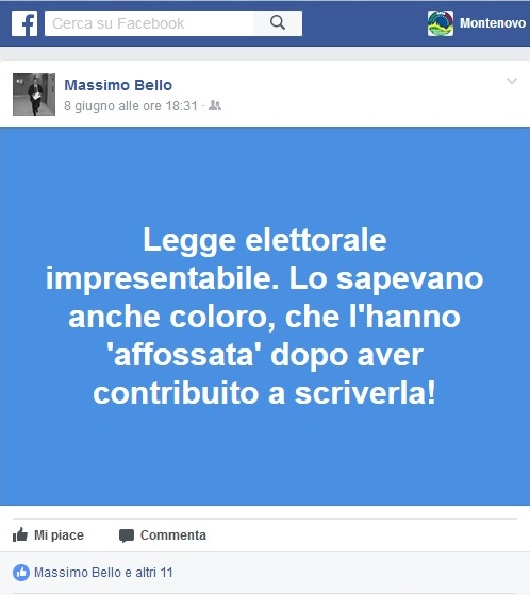Open the Montenovo profile thumbnail
The image size is (530, 595).
(x=440, y=24)
